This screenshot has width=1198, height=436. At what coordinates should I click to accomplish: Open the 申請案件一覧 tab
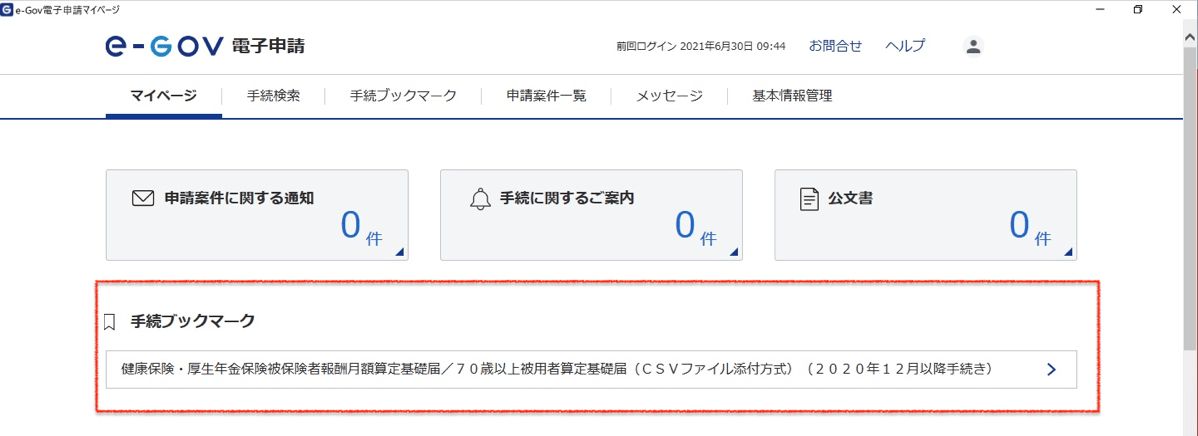(x=546, y=96)
